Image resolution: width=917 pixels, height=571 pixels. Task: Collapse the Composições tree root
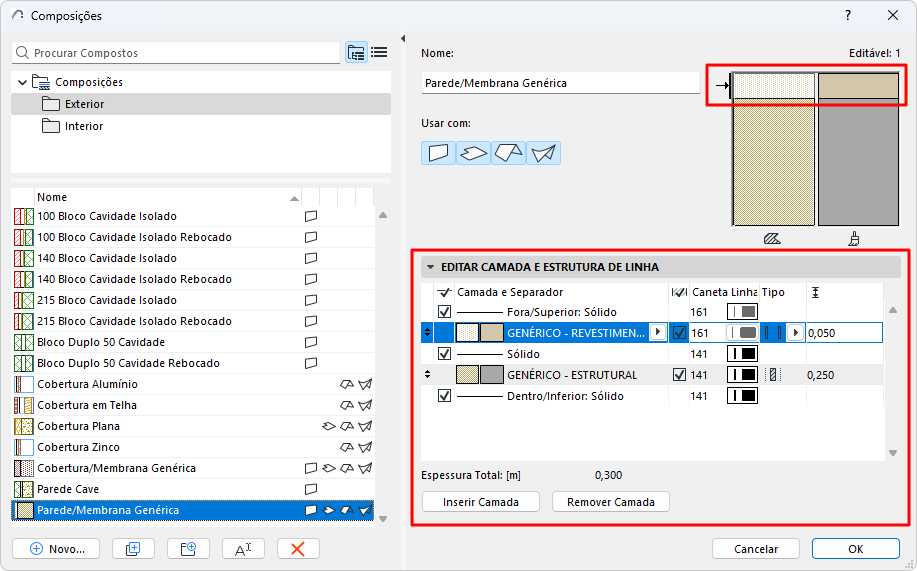(x=23, y=82)
